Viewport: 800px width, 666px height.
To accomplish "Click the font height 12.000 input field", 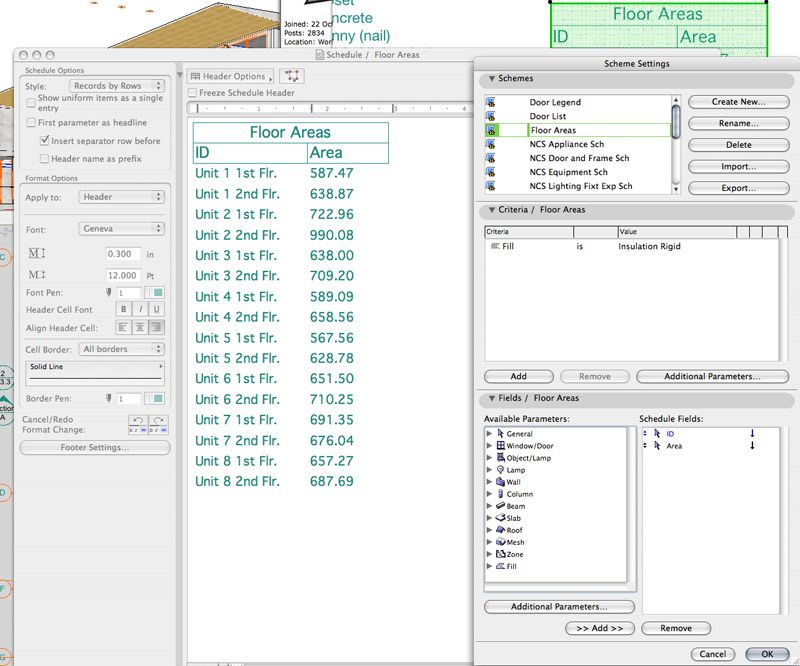I will pyautogui.click(x=124, y=275).
